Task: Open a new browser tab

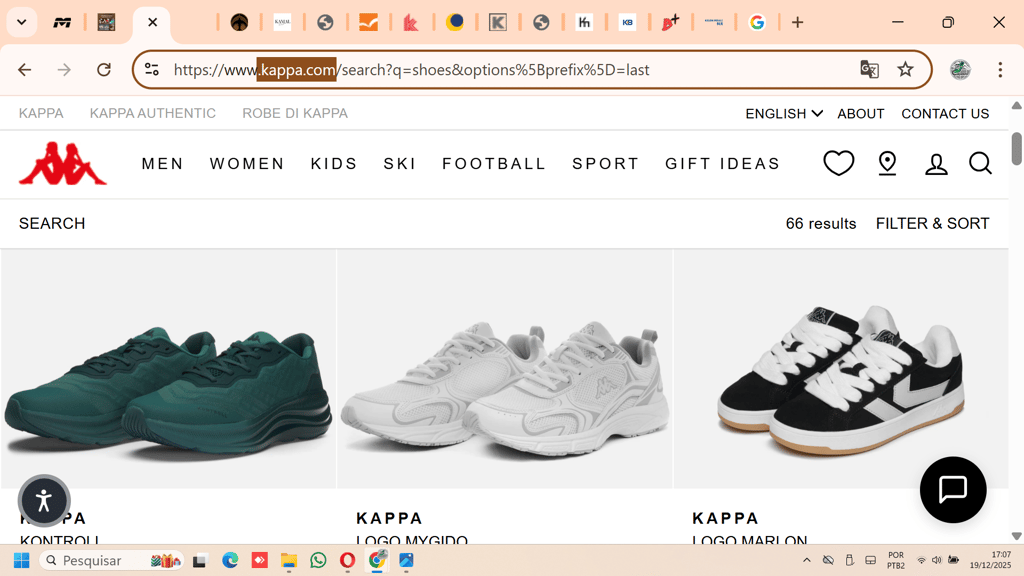Action: 797,22
